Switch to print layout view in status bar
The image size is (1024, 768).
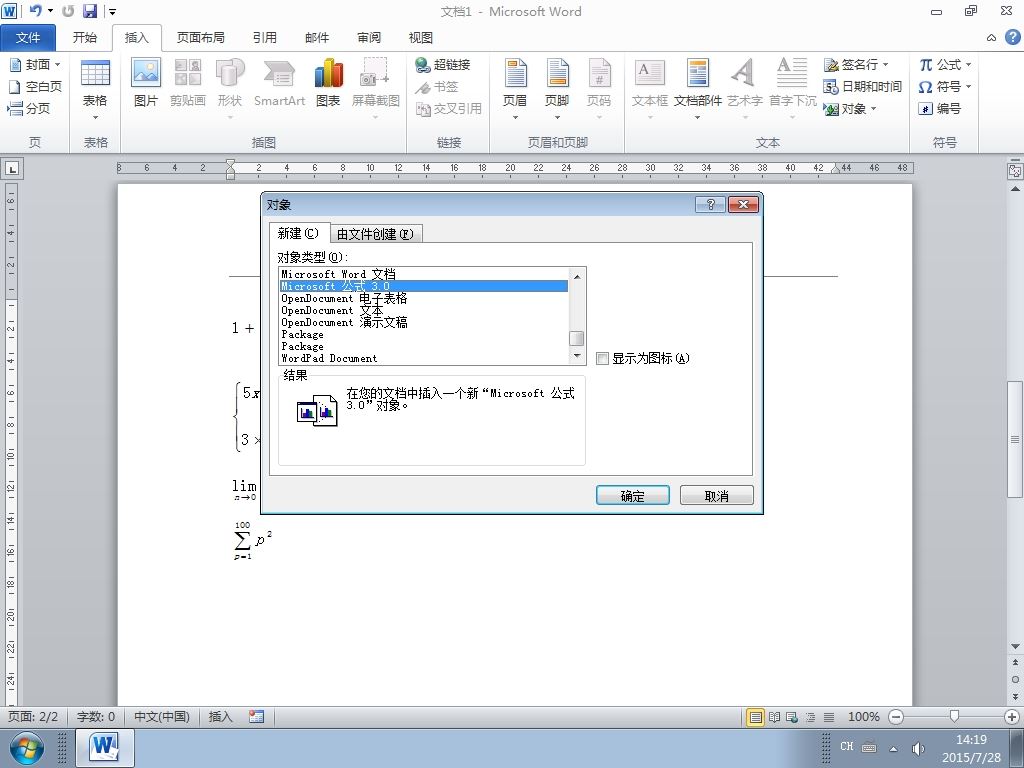click(756, 717)
